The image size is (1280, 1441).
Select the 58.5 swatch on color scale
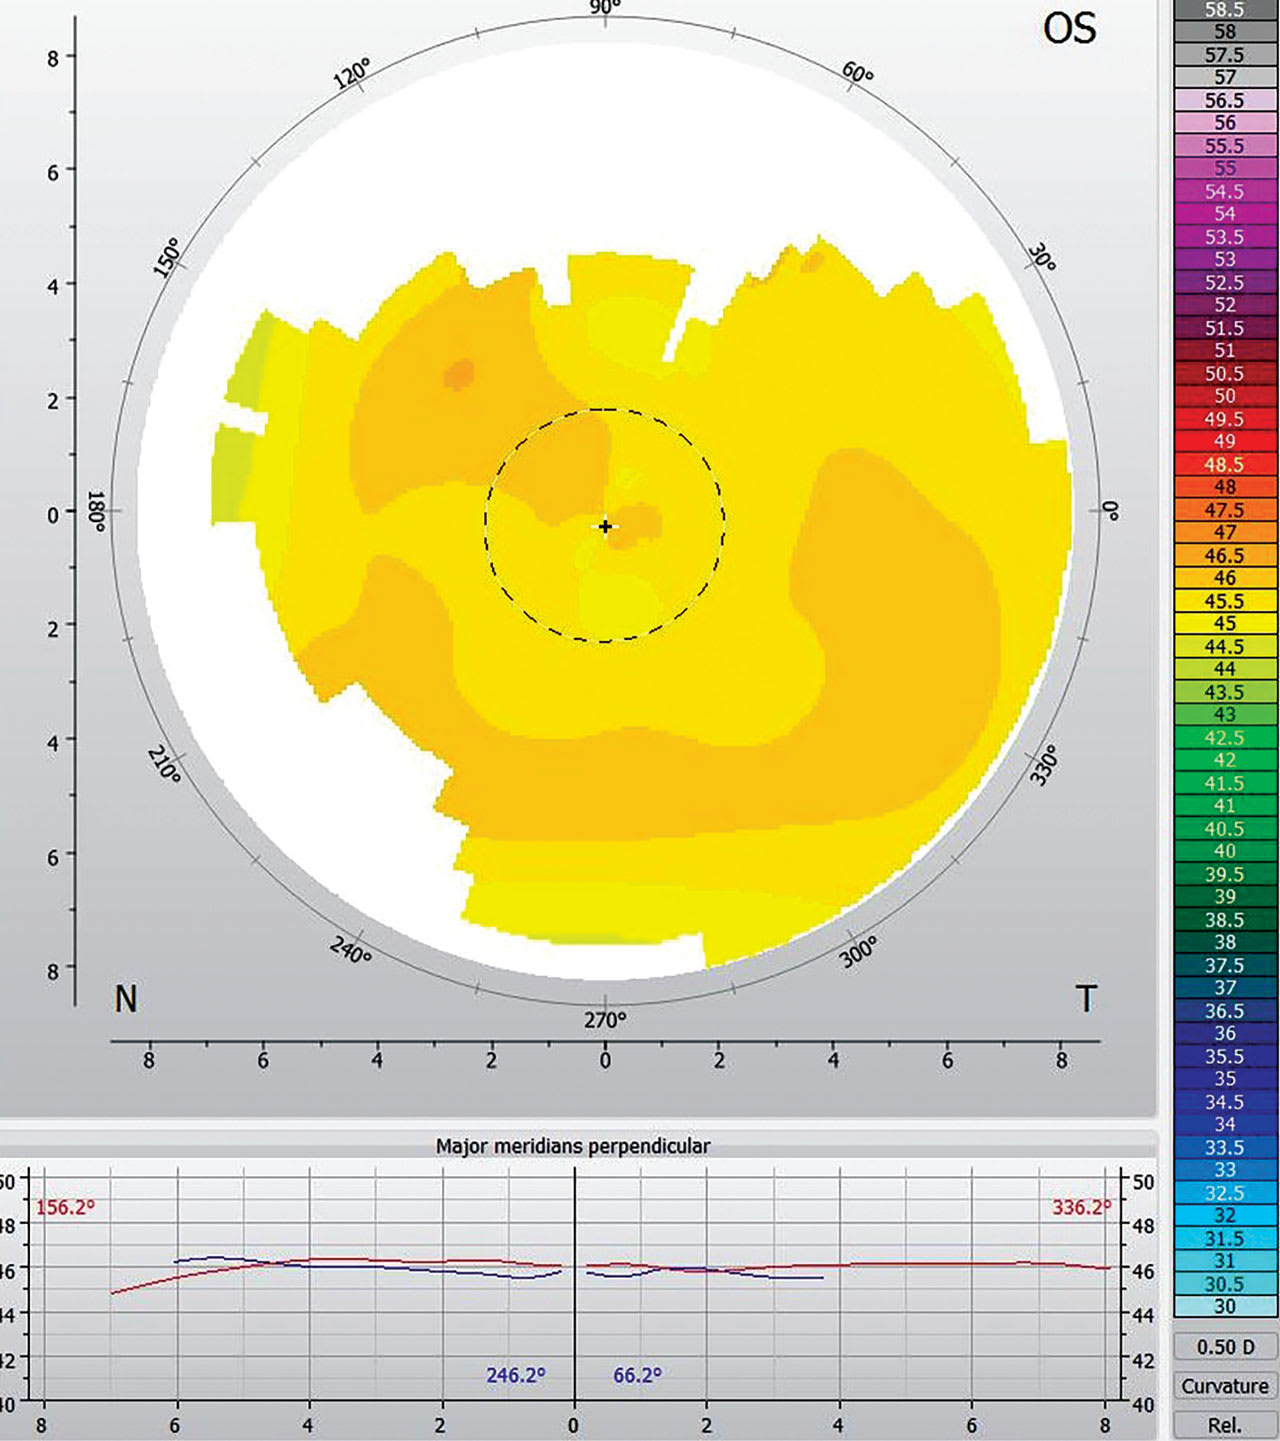tap(1225, 9)
